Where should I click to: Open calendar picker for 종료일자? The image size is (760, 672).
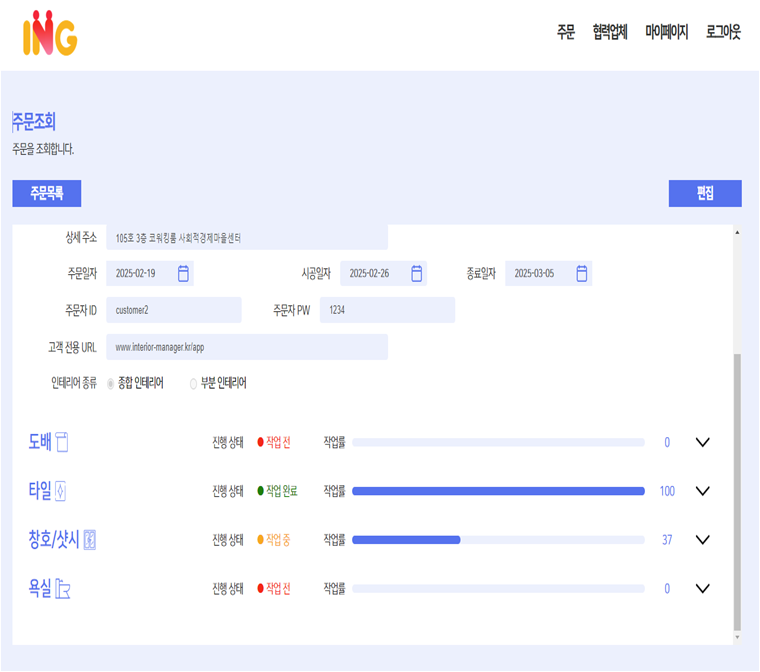581,273
